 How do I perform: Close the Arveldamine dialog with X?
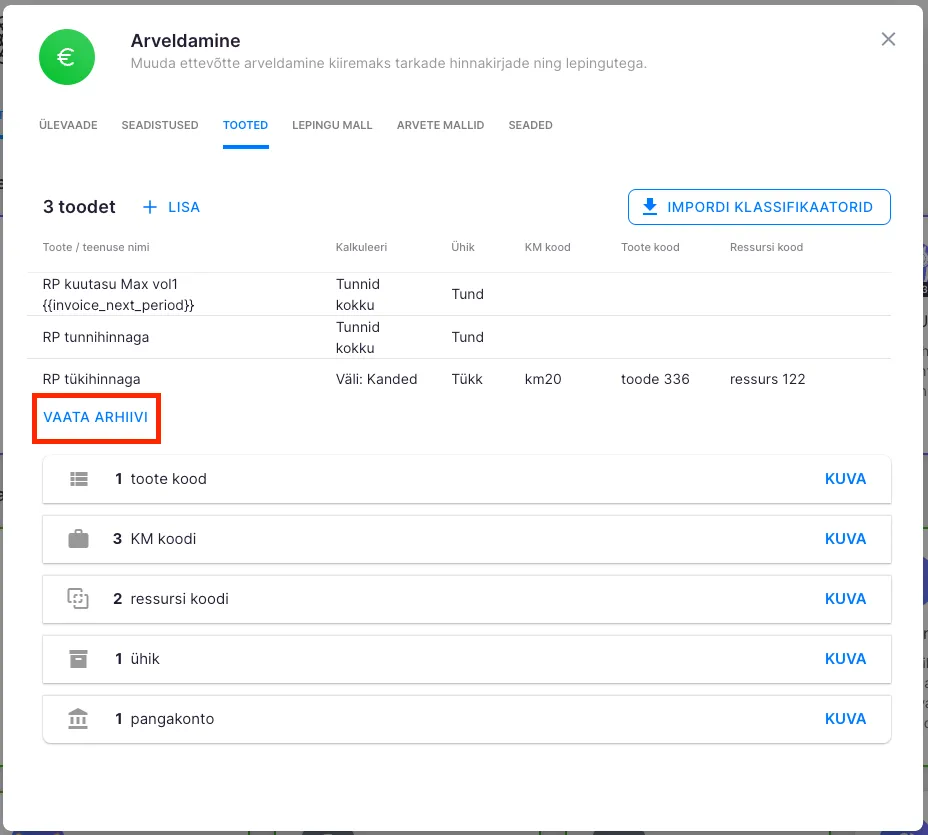tap(888, 39)
